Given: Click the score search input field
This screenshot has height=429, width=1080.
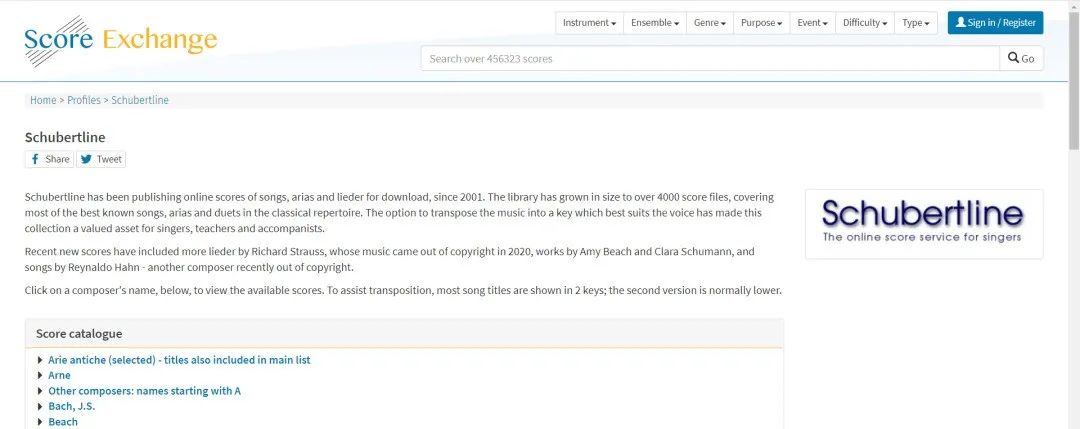Looking at the screenshot, I should [710, 58].
